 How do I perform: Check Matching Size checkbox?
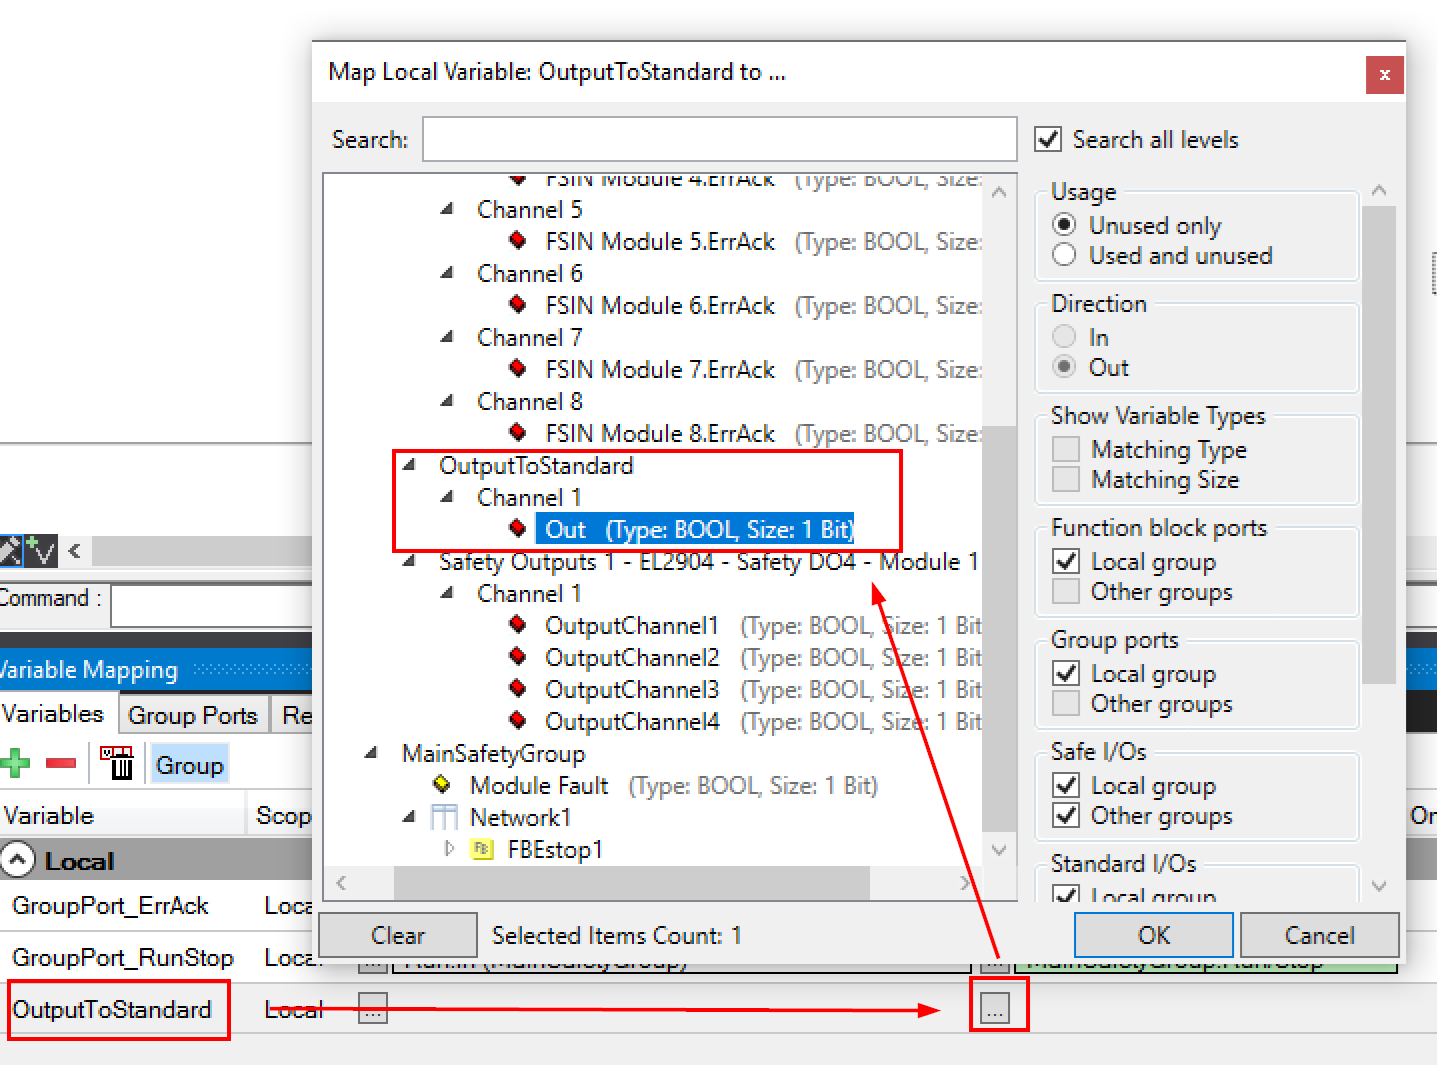pos(1066,479)
